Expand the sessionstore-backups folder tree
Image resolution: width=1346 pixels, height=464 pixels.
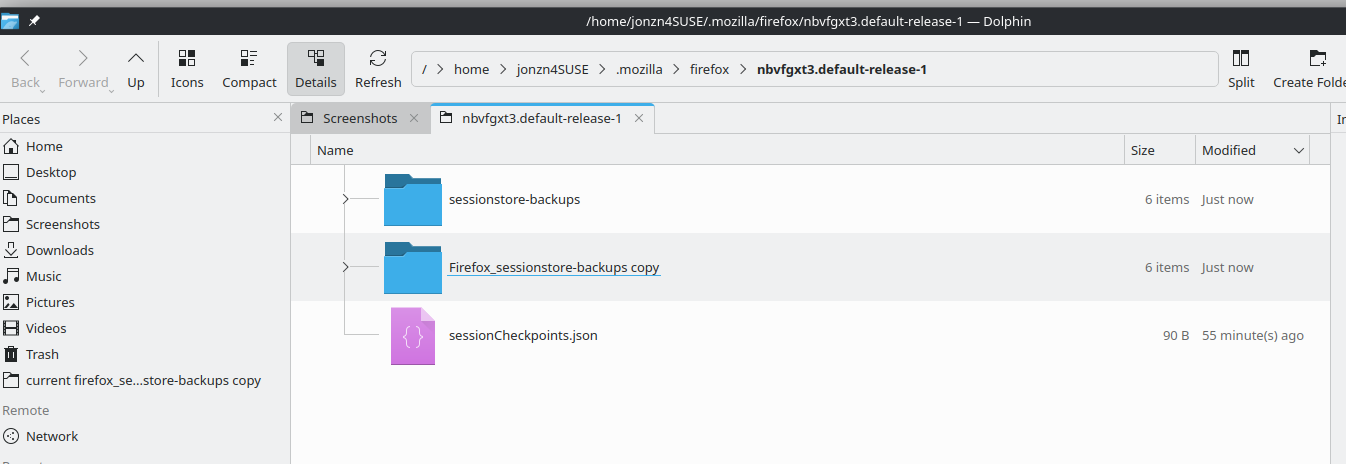click(345, 199)
